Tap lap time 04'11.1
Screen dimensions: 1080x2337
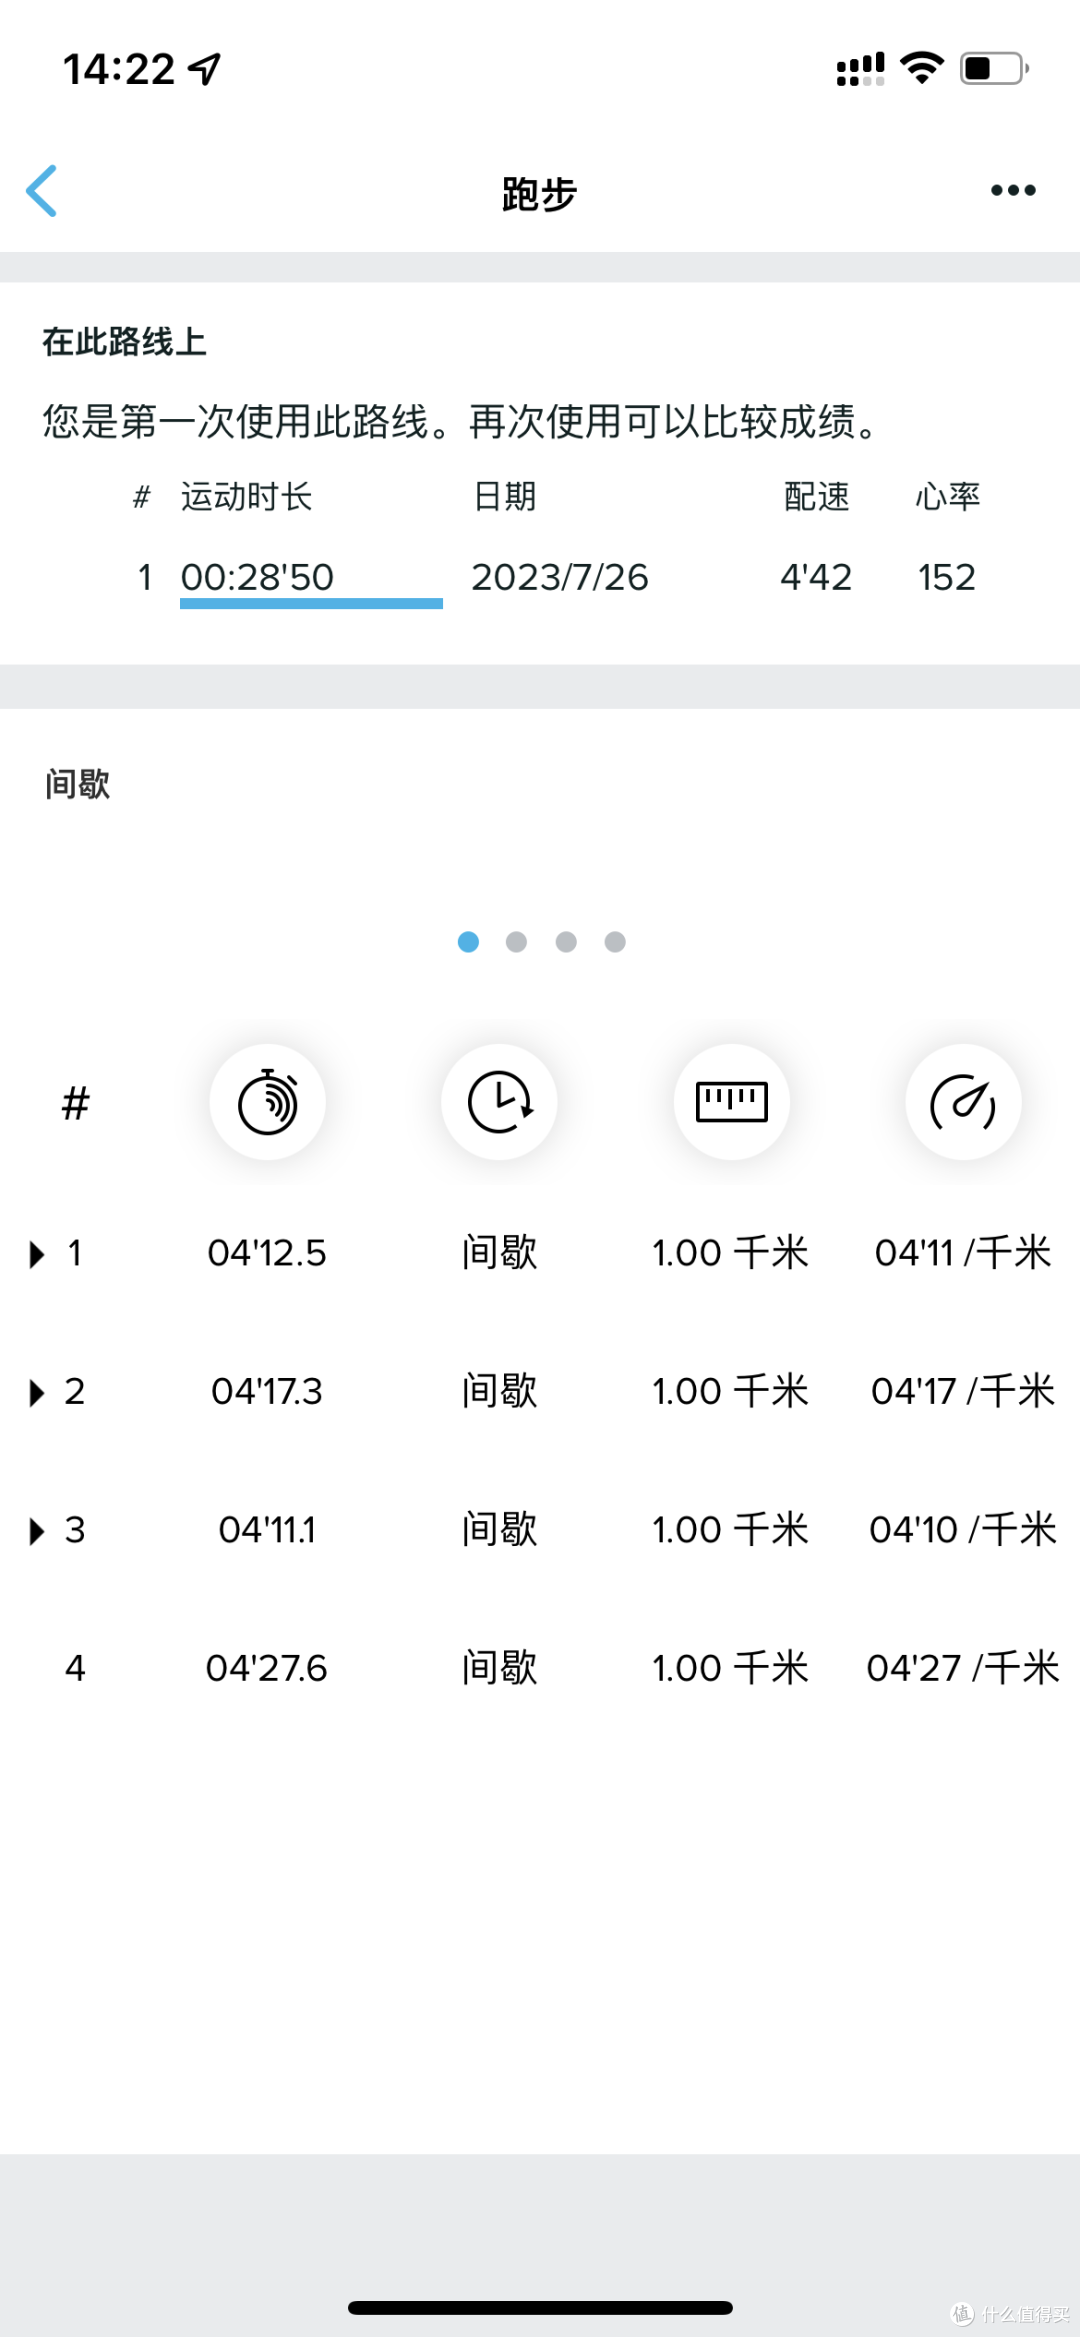point(267,1530)
